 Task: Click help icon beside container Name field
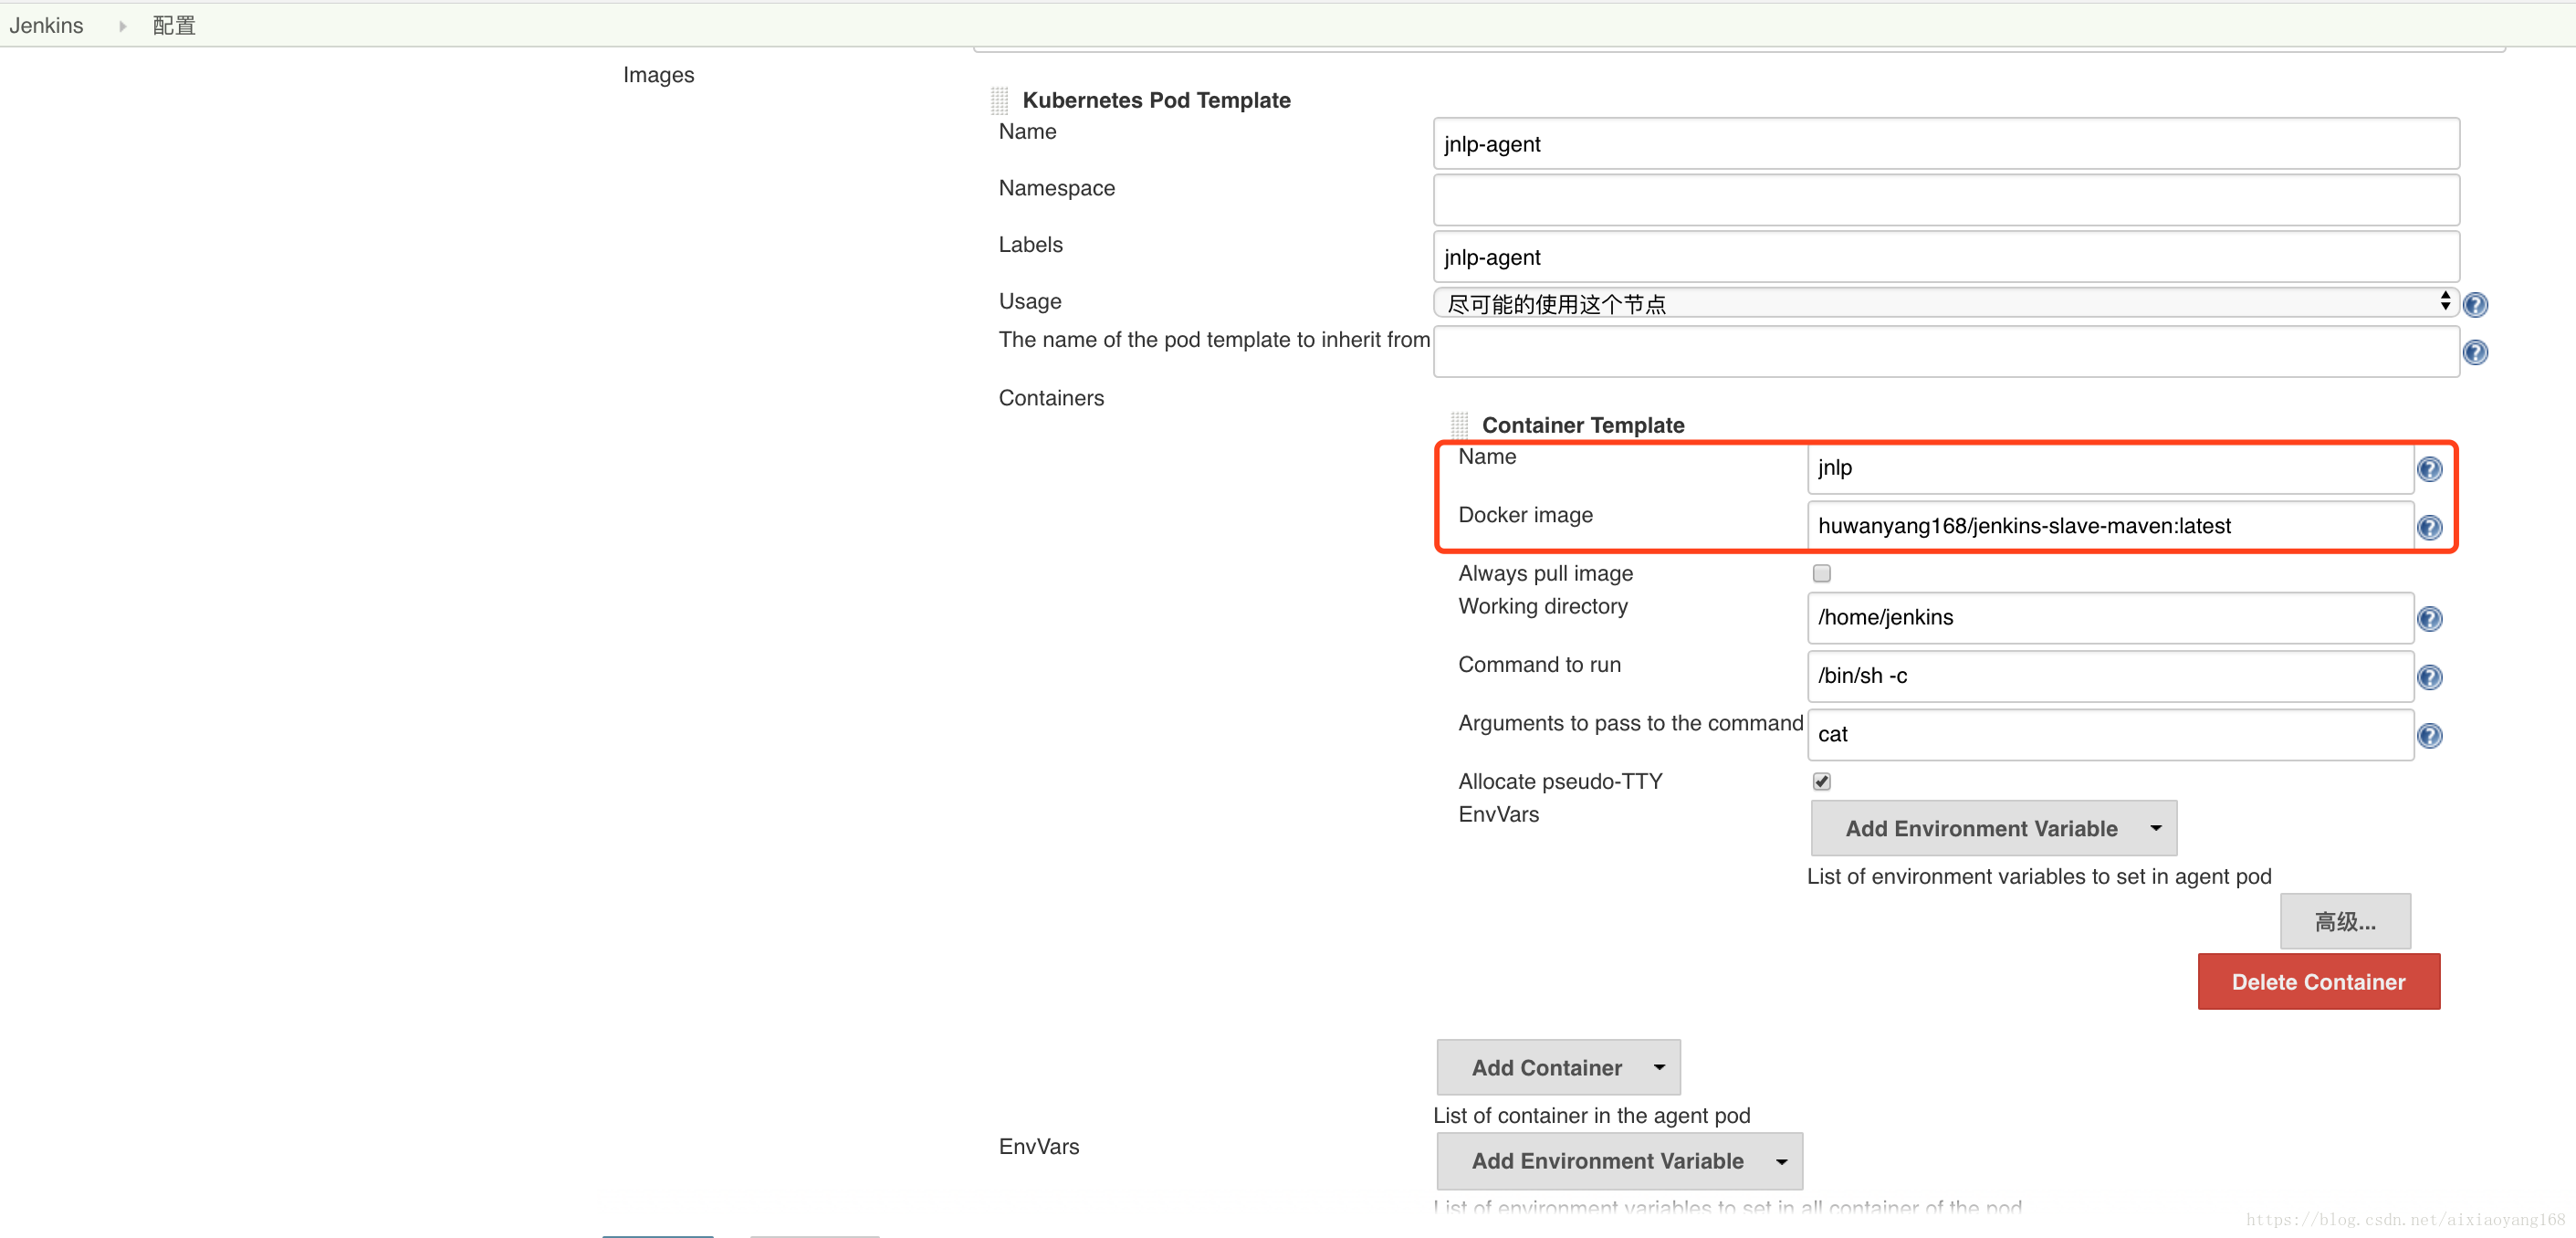click(2429, 469)
